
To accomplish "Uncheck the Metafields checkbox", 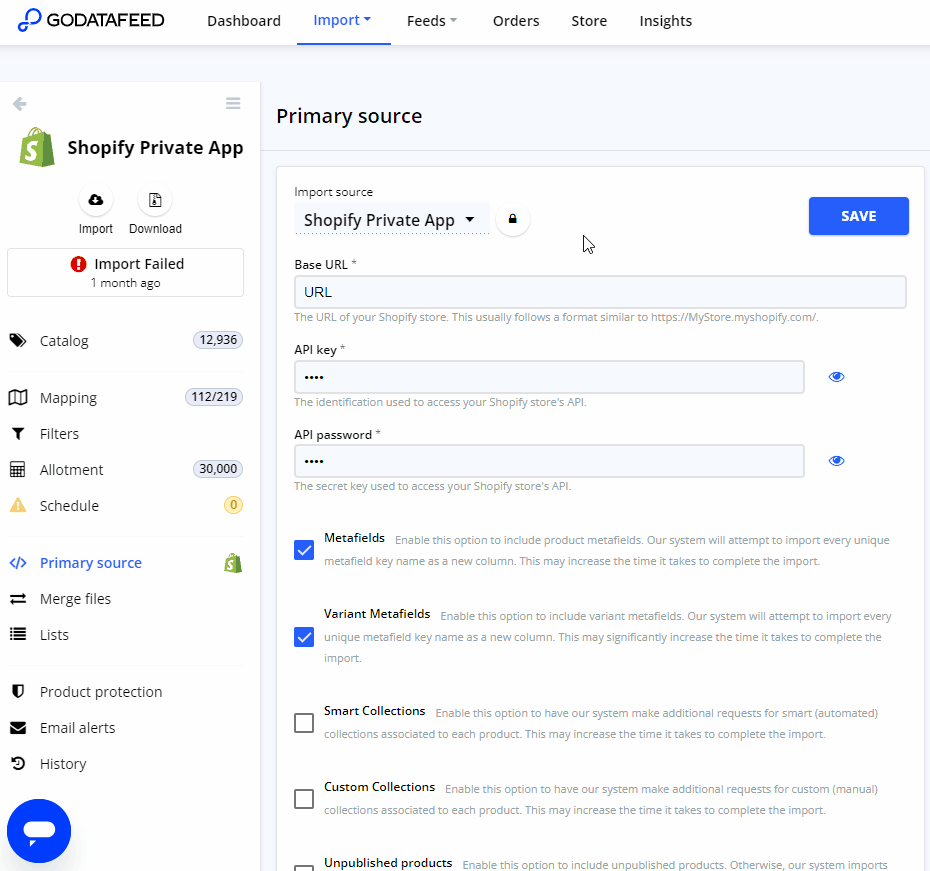I will tap(304, 550).
